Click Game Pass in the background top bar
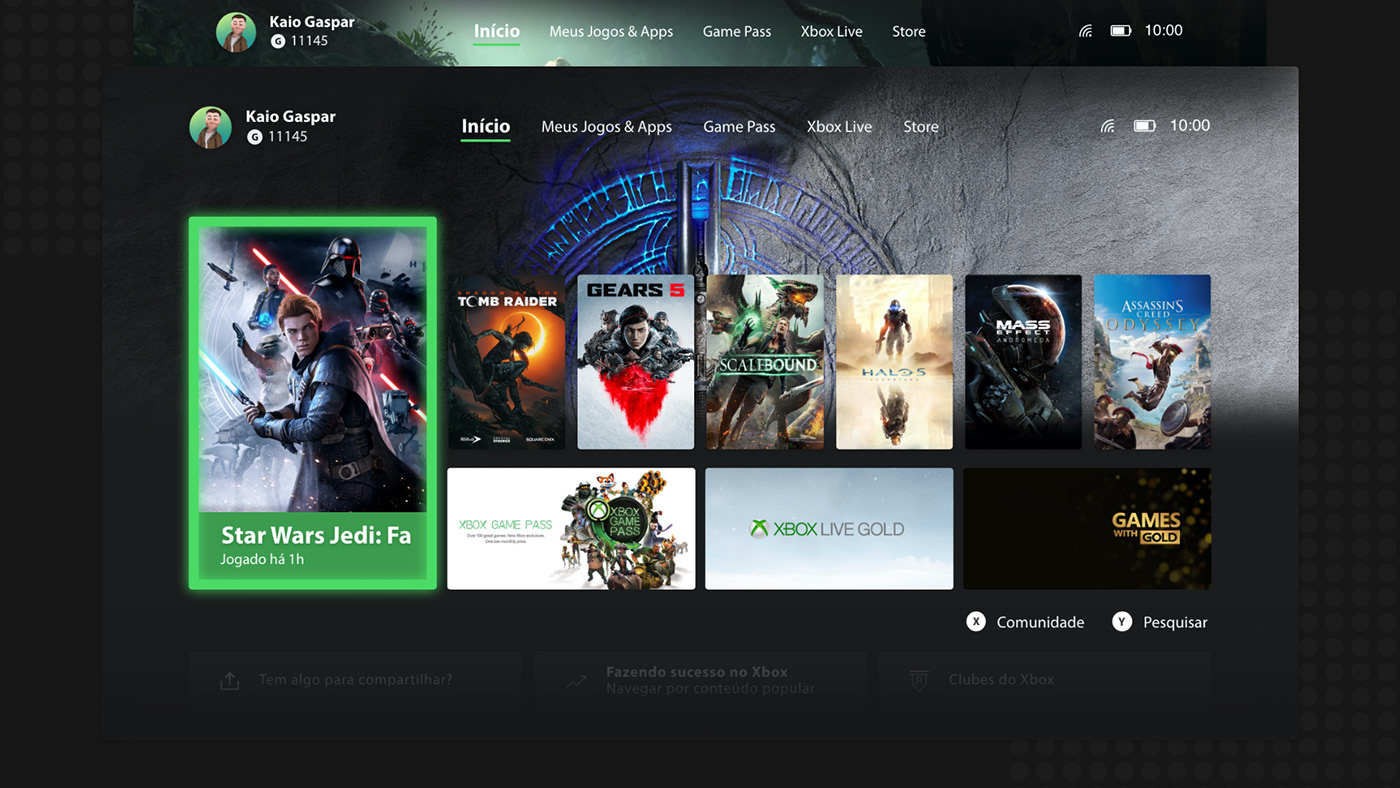 (x=737, y=32)
